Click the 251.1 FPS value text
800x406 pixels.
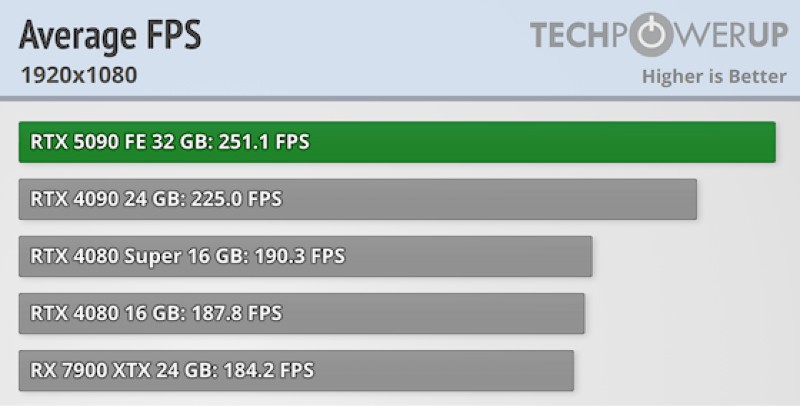tap(264, 142)
